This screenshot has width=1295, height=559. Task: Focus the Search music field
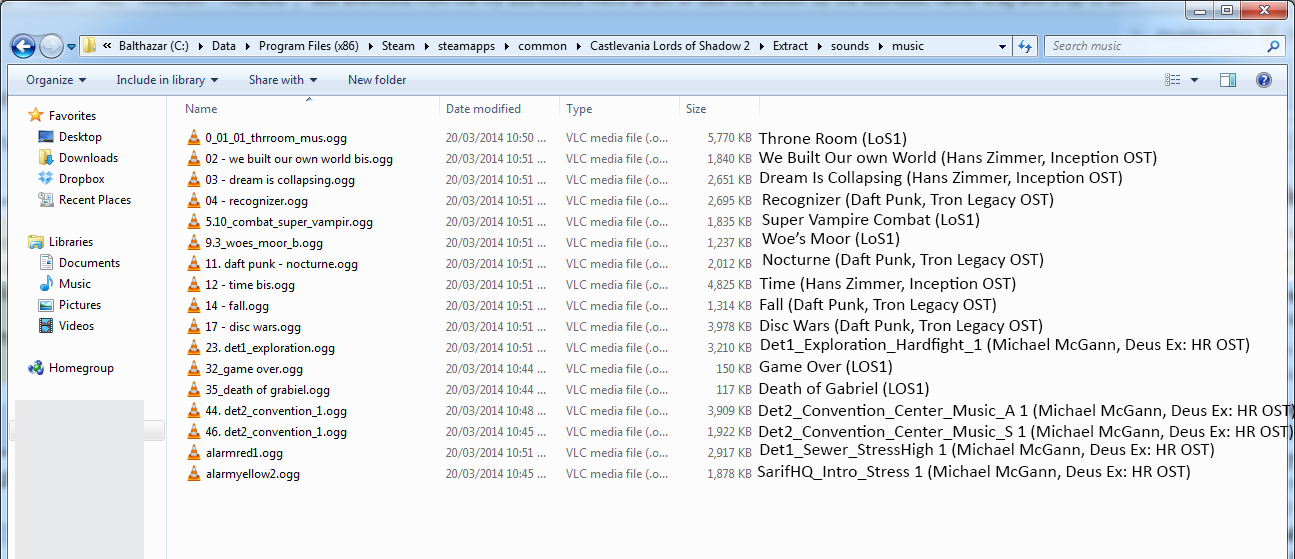tap(1163, 46)
